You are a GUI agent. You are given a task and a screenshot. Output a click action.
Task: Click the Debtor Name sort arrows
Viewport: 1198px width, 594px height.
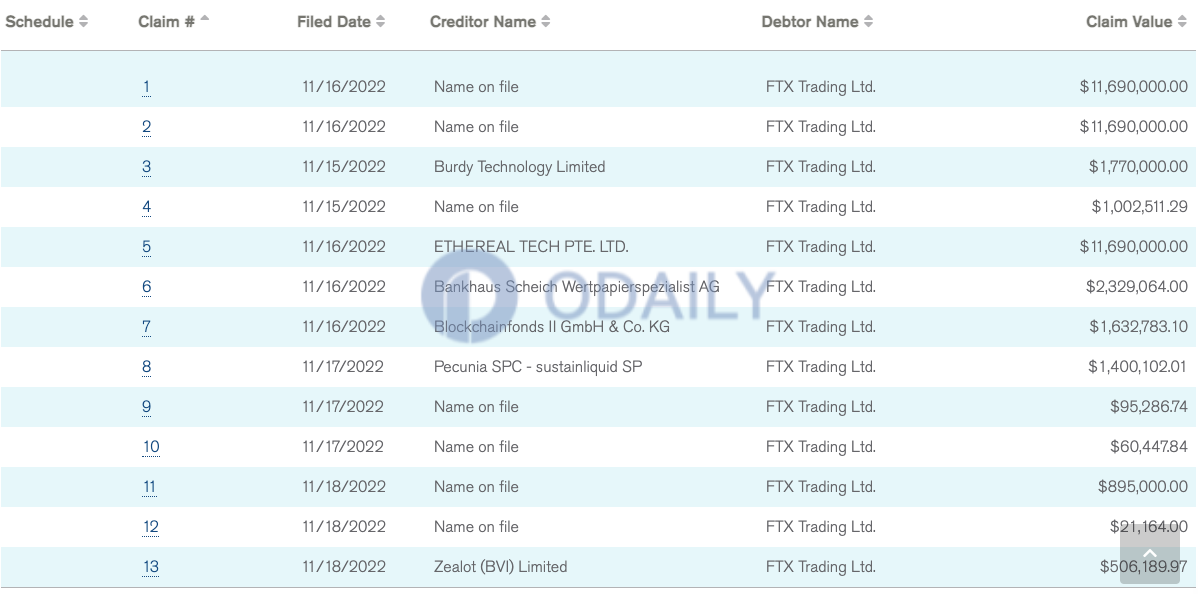(868, 21)
